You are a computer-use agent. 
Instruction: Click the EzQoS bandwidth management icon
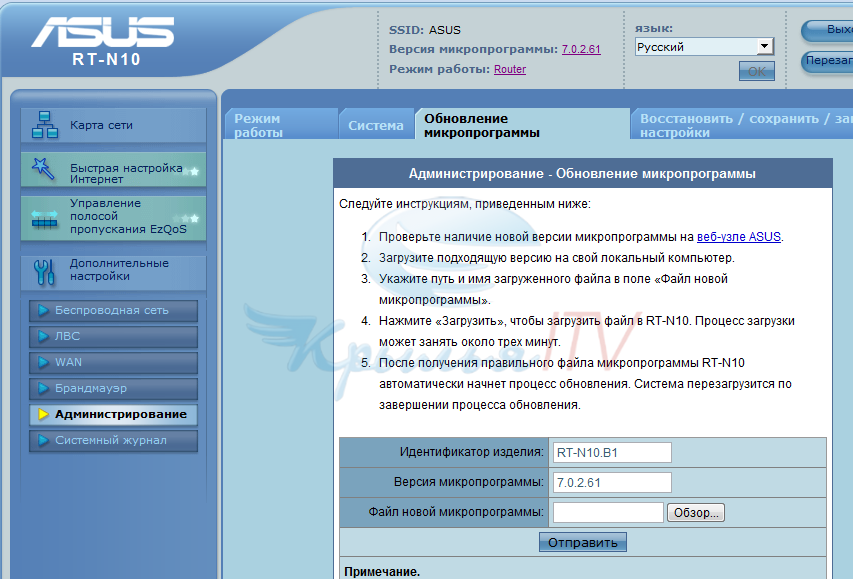point(44,218)
